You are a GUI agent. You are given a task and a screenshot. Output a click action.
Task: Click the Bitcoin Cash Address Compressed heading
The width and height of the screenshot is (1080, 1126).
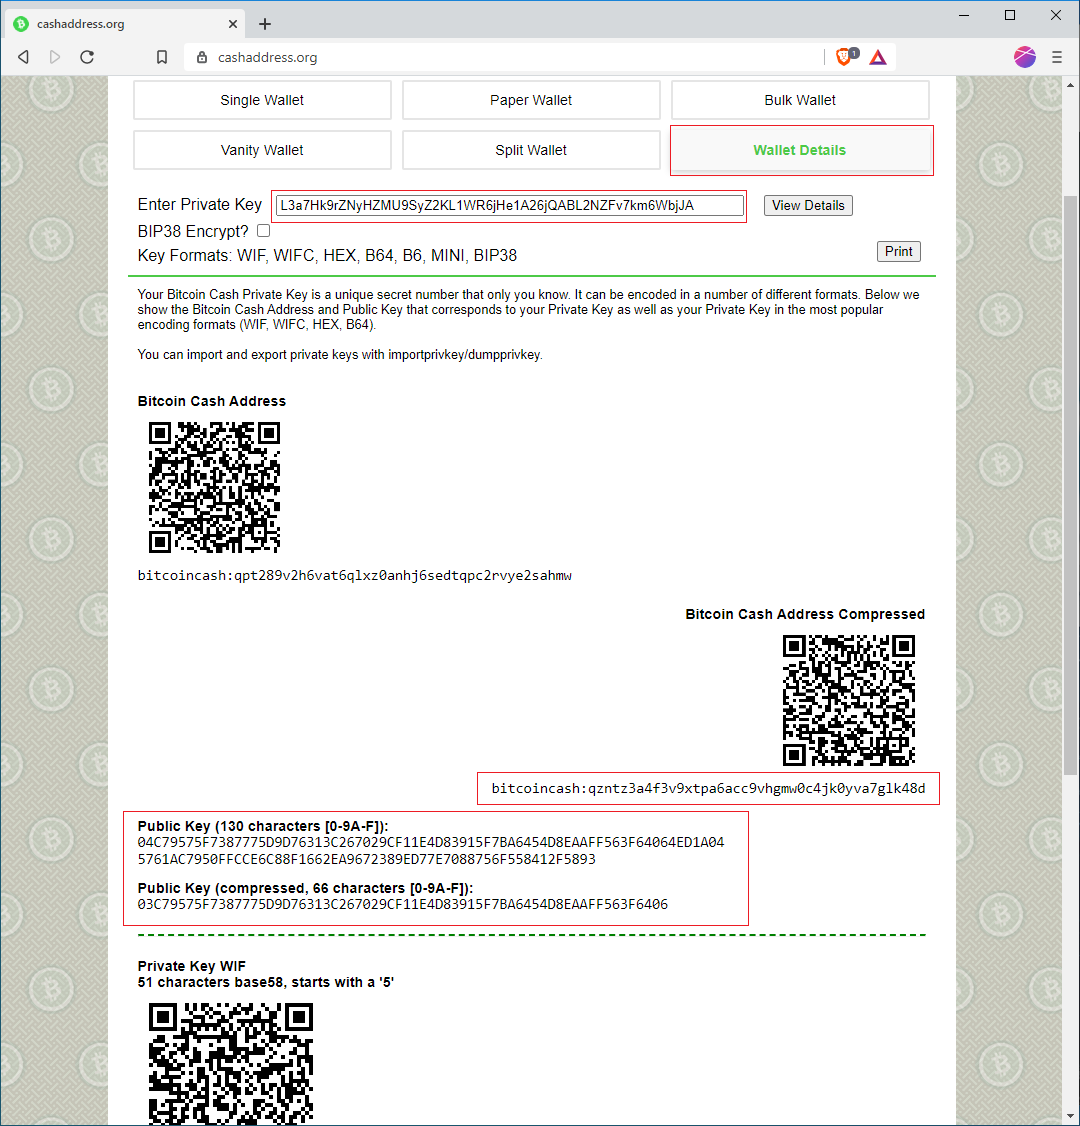tap(805, 614)
